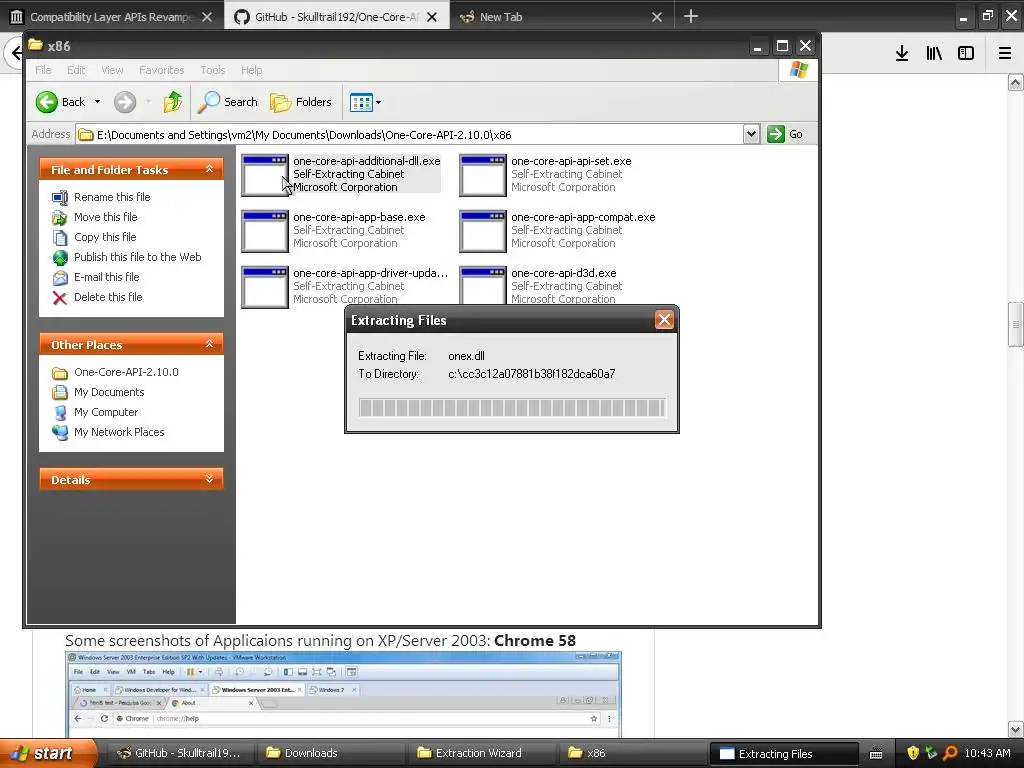
Task: Open the browser hamburger menu
Action: [x=1005, y=54]
